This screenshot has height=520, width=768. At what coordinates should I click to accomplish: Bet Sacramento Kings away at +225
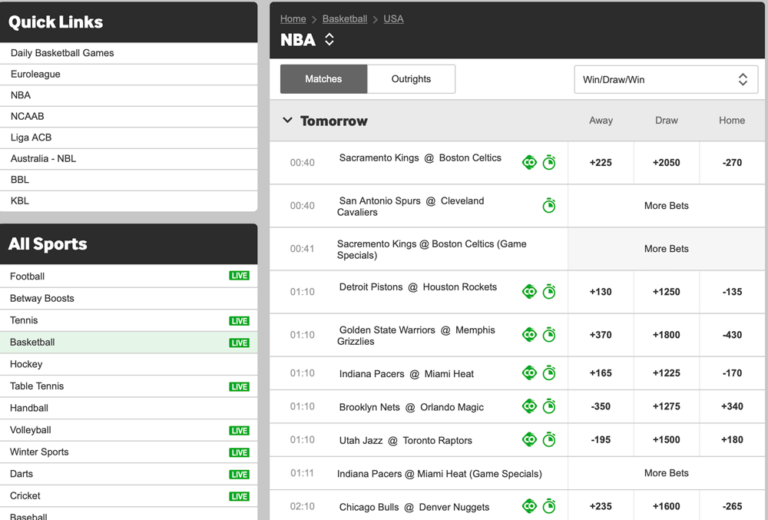point(600,163)
